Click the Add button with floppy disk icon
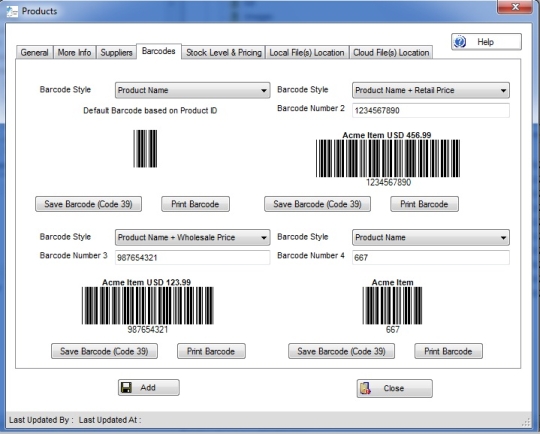 (x=149, y=388)
